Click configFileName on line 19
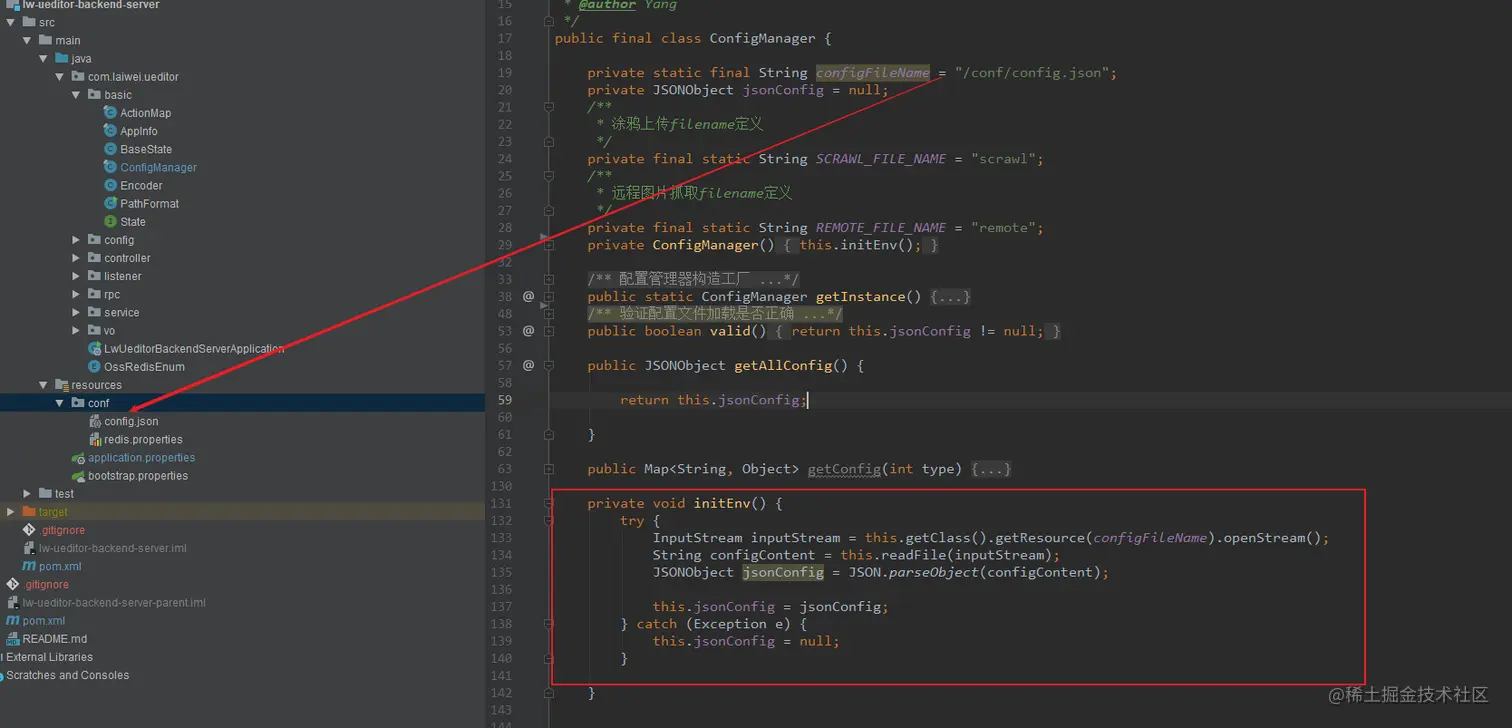Image resolution: width=1512 pixels, height=728 pixels. pyautogui.click(x=873, y=73)
